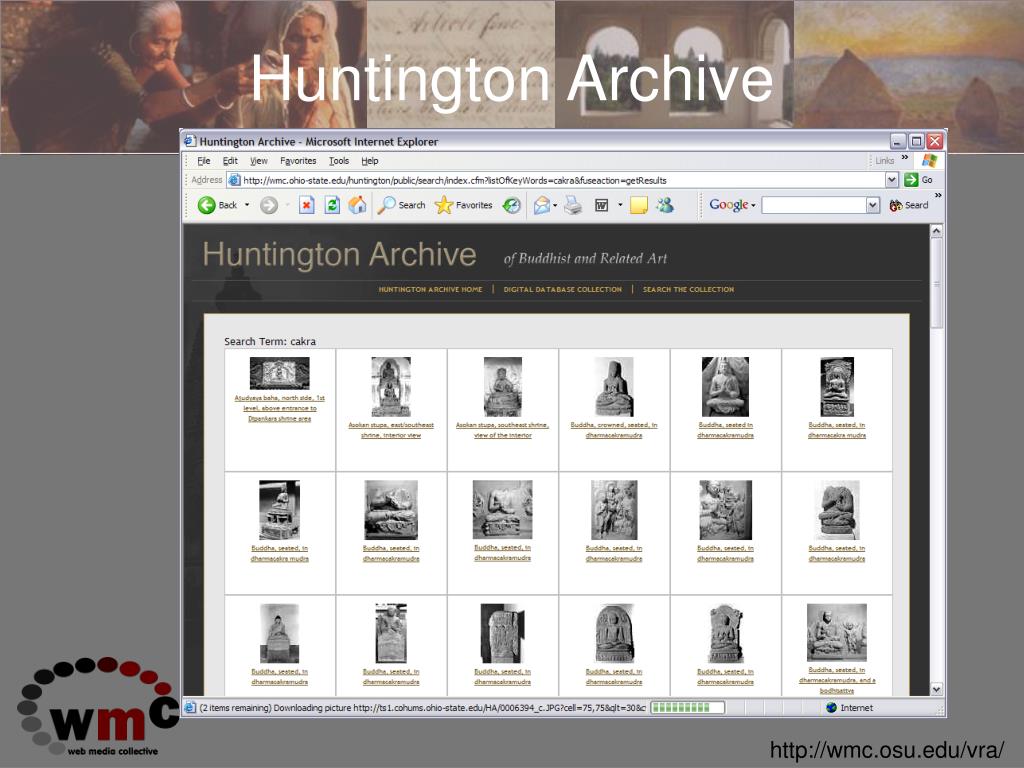Open the address bar URL dropdown
Image resolution: width=1024 pixels, height=768 pixels.
(891, 180)
